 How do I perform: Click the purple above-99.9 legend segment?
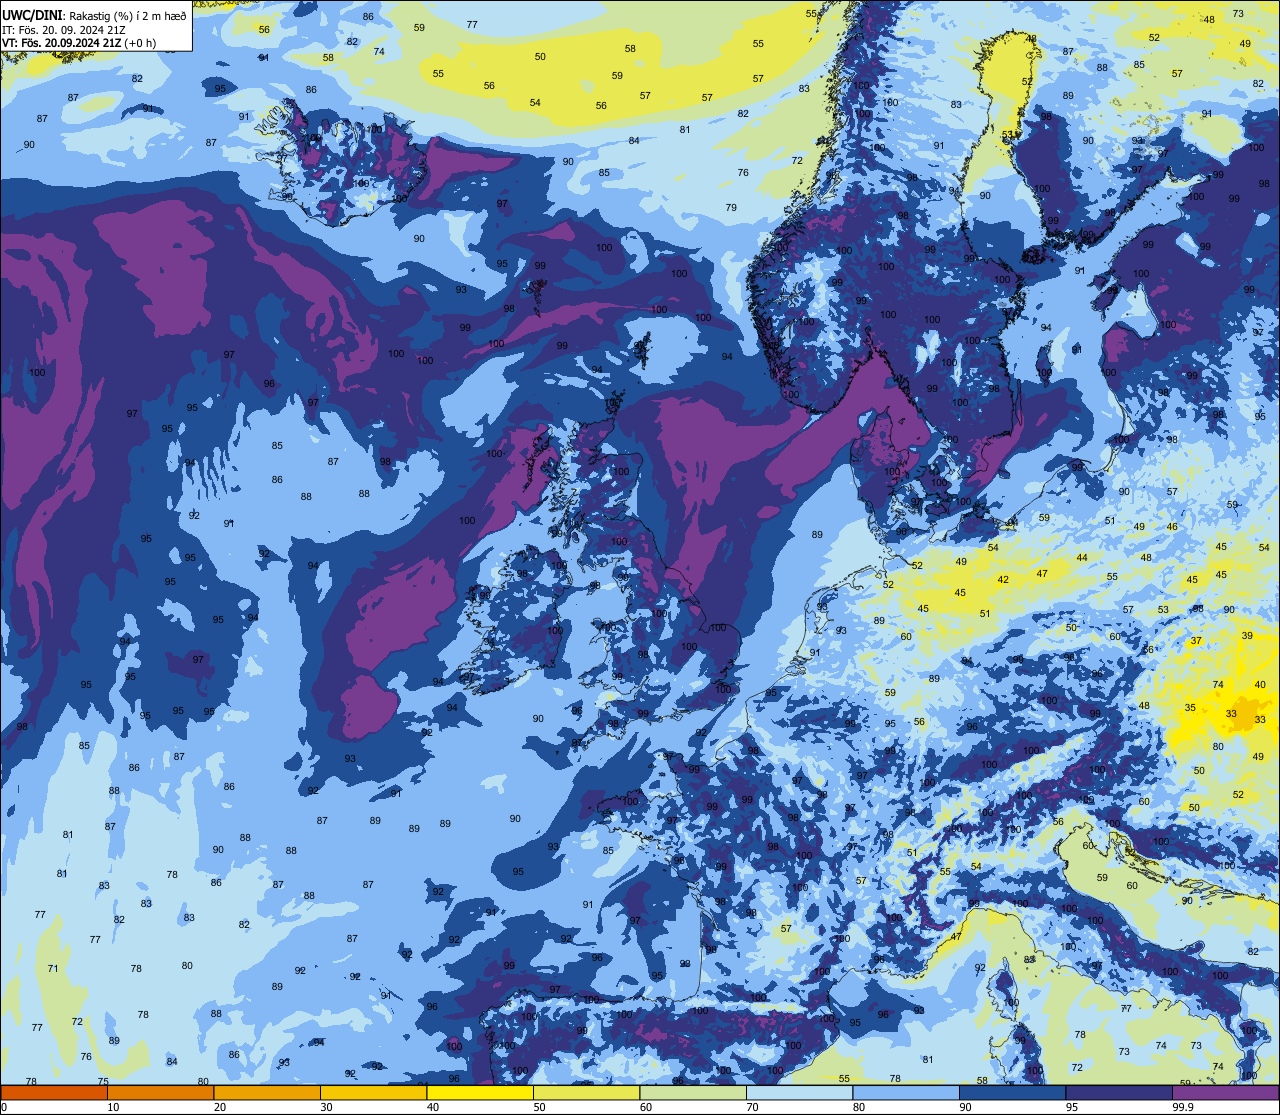1225,1092
